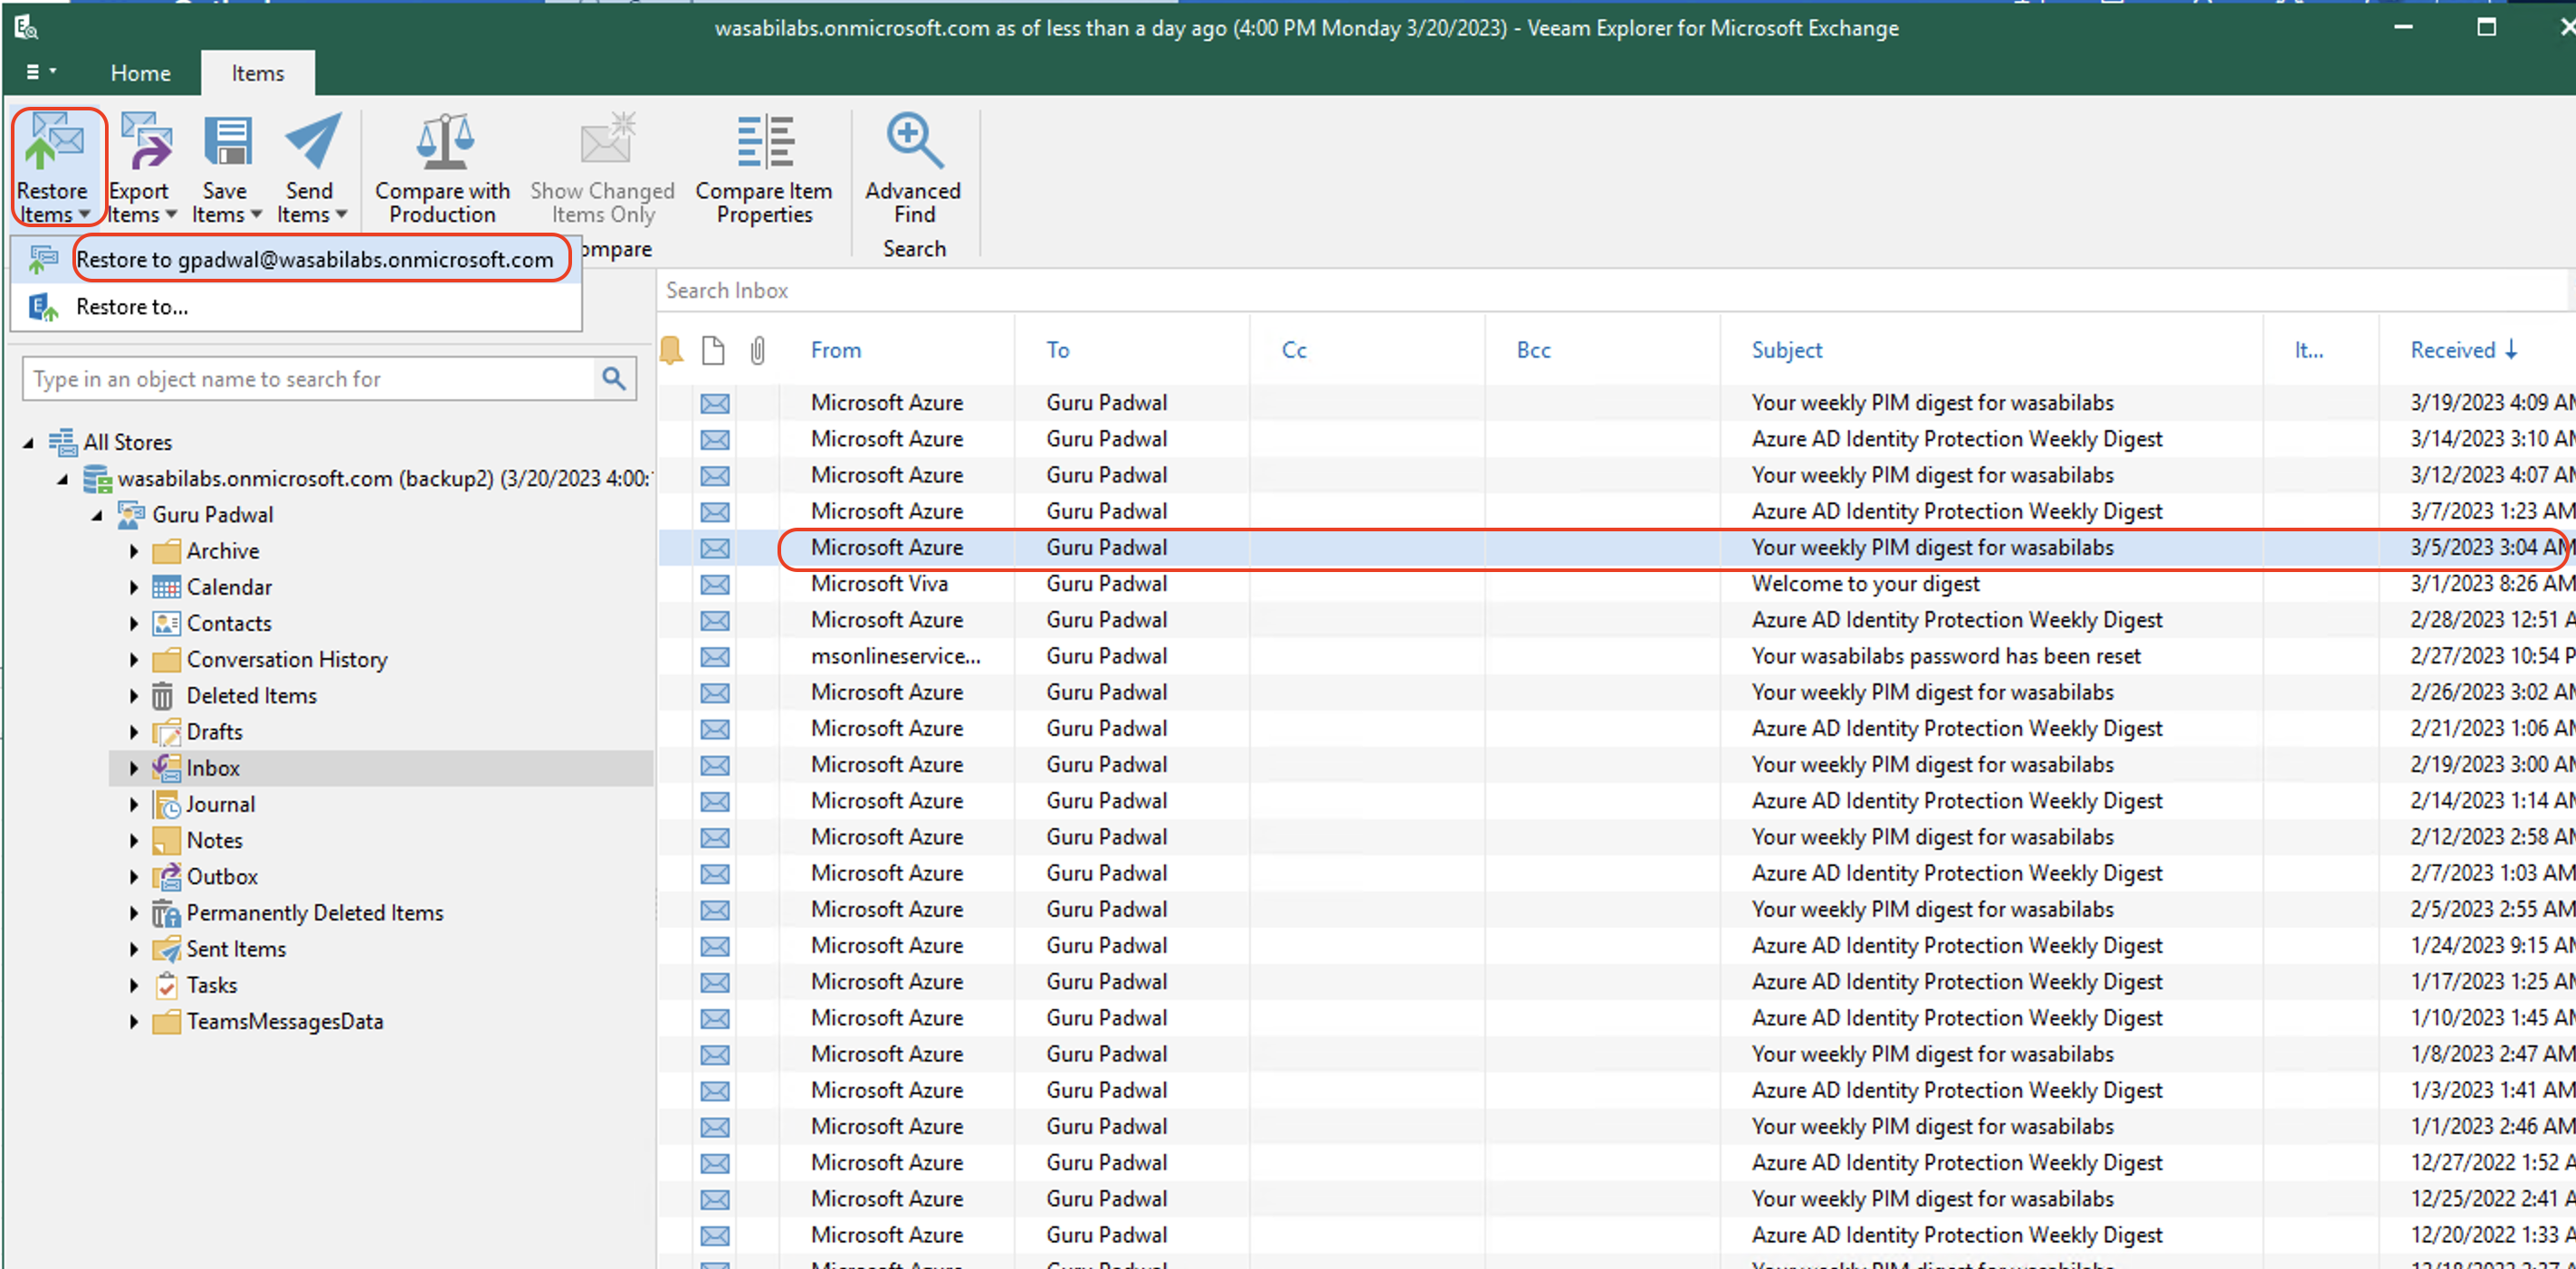The width and height of the screenshot is (2576, 1269).
Task: Click the Inbox folder icon in tree
Action: coord(166,768)
